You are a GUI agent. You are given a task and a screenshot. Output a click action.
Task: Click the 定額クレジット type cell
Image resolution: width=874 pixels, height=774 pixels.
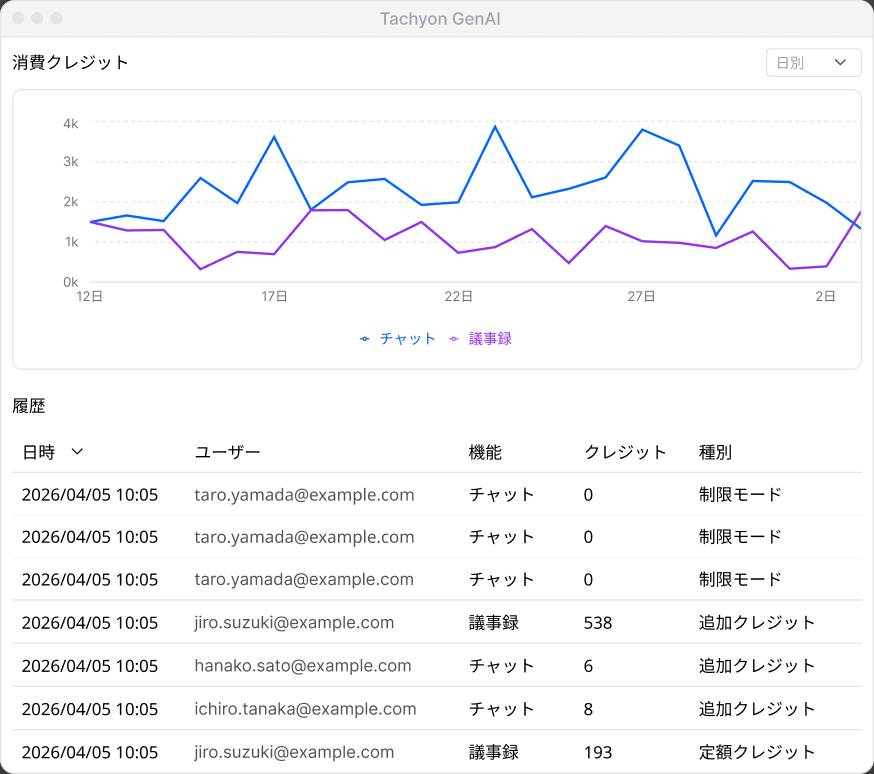756,752
